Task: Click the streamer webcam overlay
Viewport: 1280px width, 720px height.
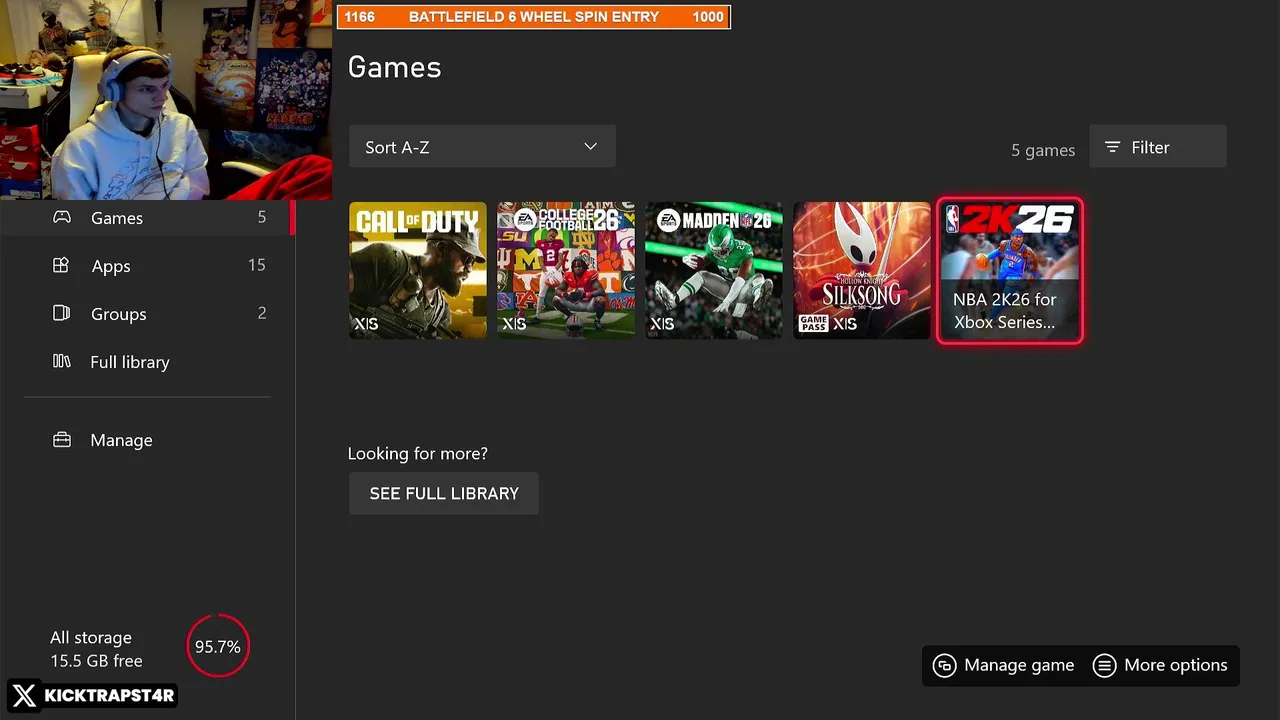Action: pos(166,100)
